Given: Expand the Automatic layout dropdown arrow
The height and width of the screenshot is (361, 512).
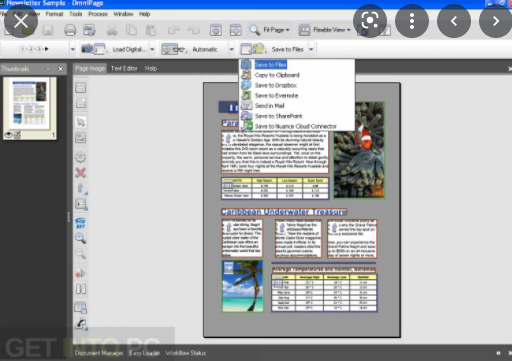Looking at the screenshot, I should coord(231,49).
